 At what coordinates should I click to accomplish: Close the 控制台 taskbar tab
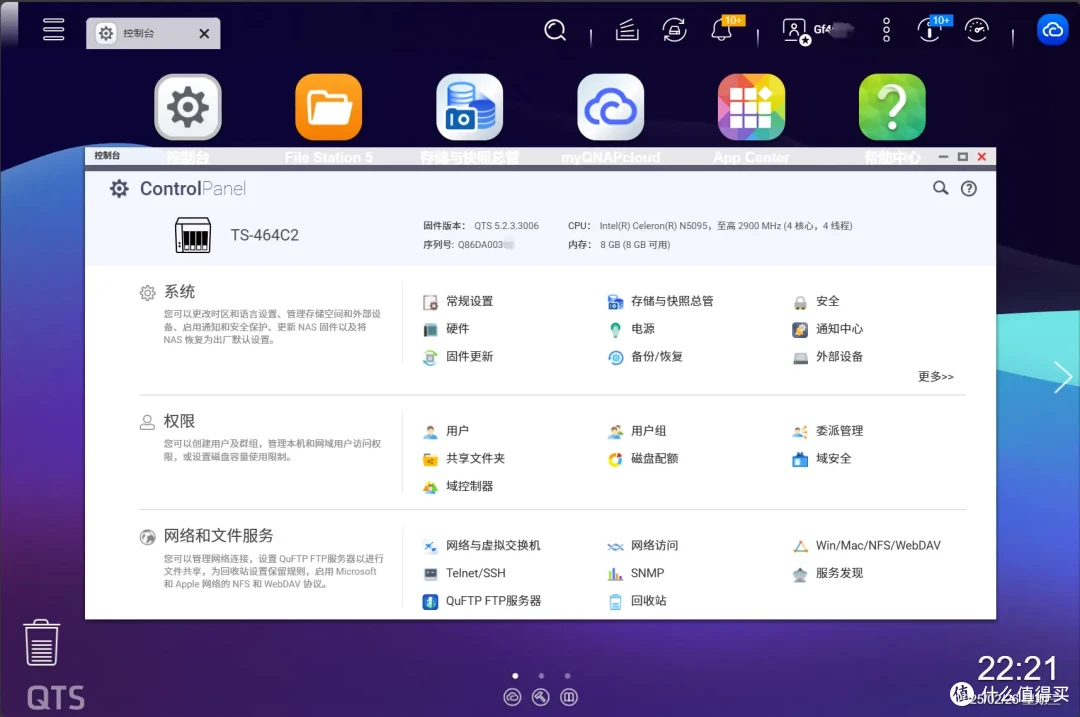click(x=204, y=33)
